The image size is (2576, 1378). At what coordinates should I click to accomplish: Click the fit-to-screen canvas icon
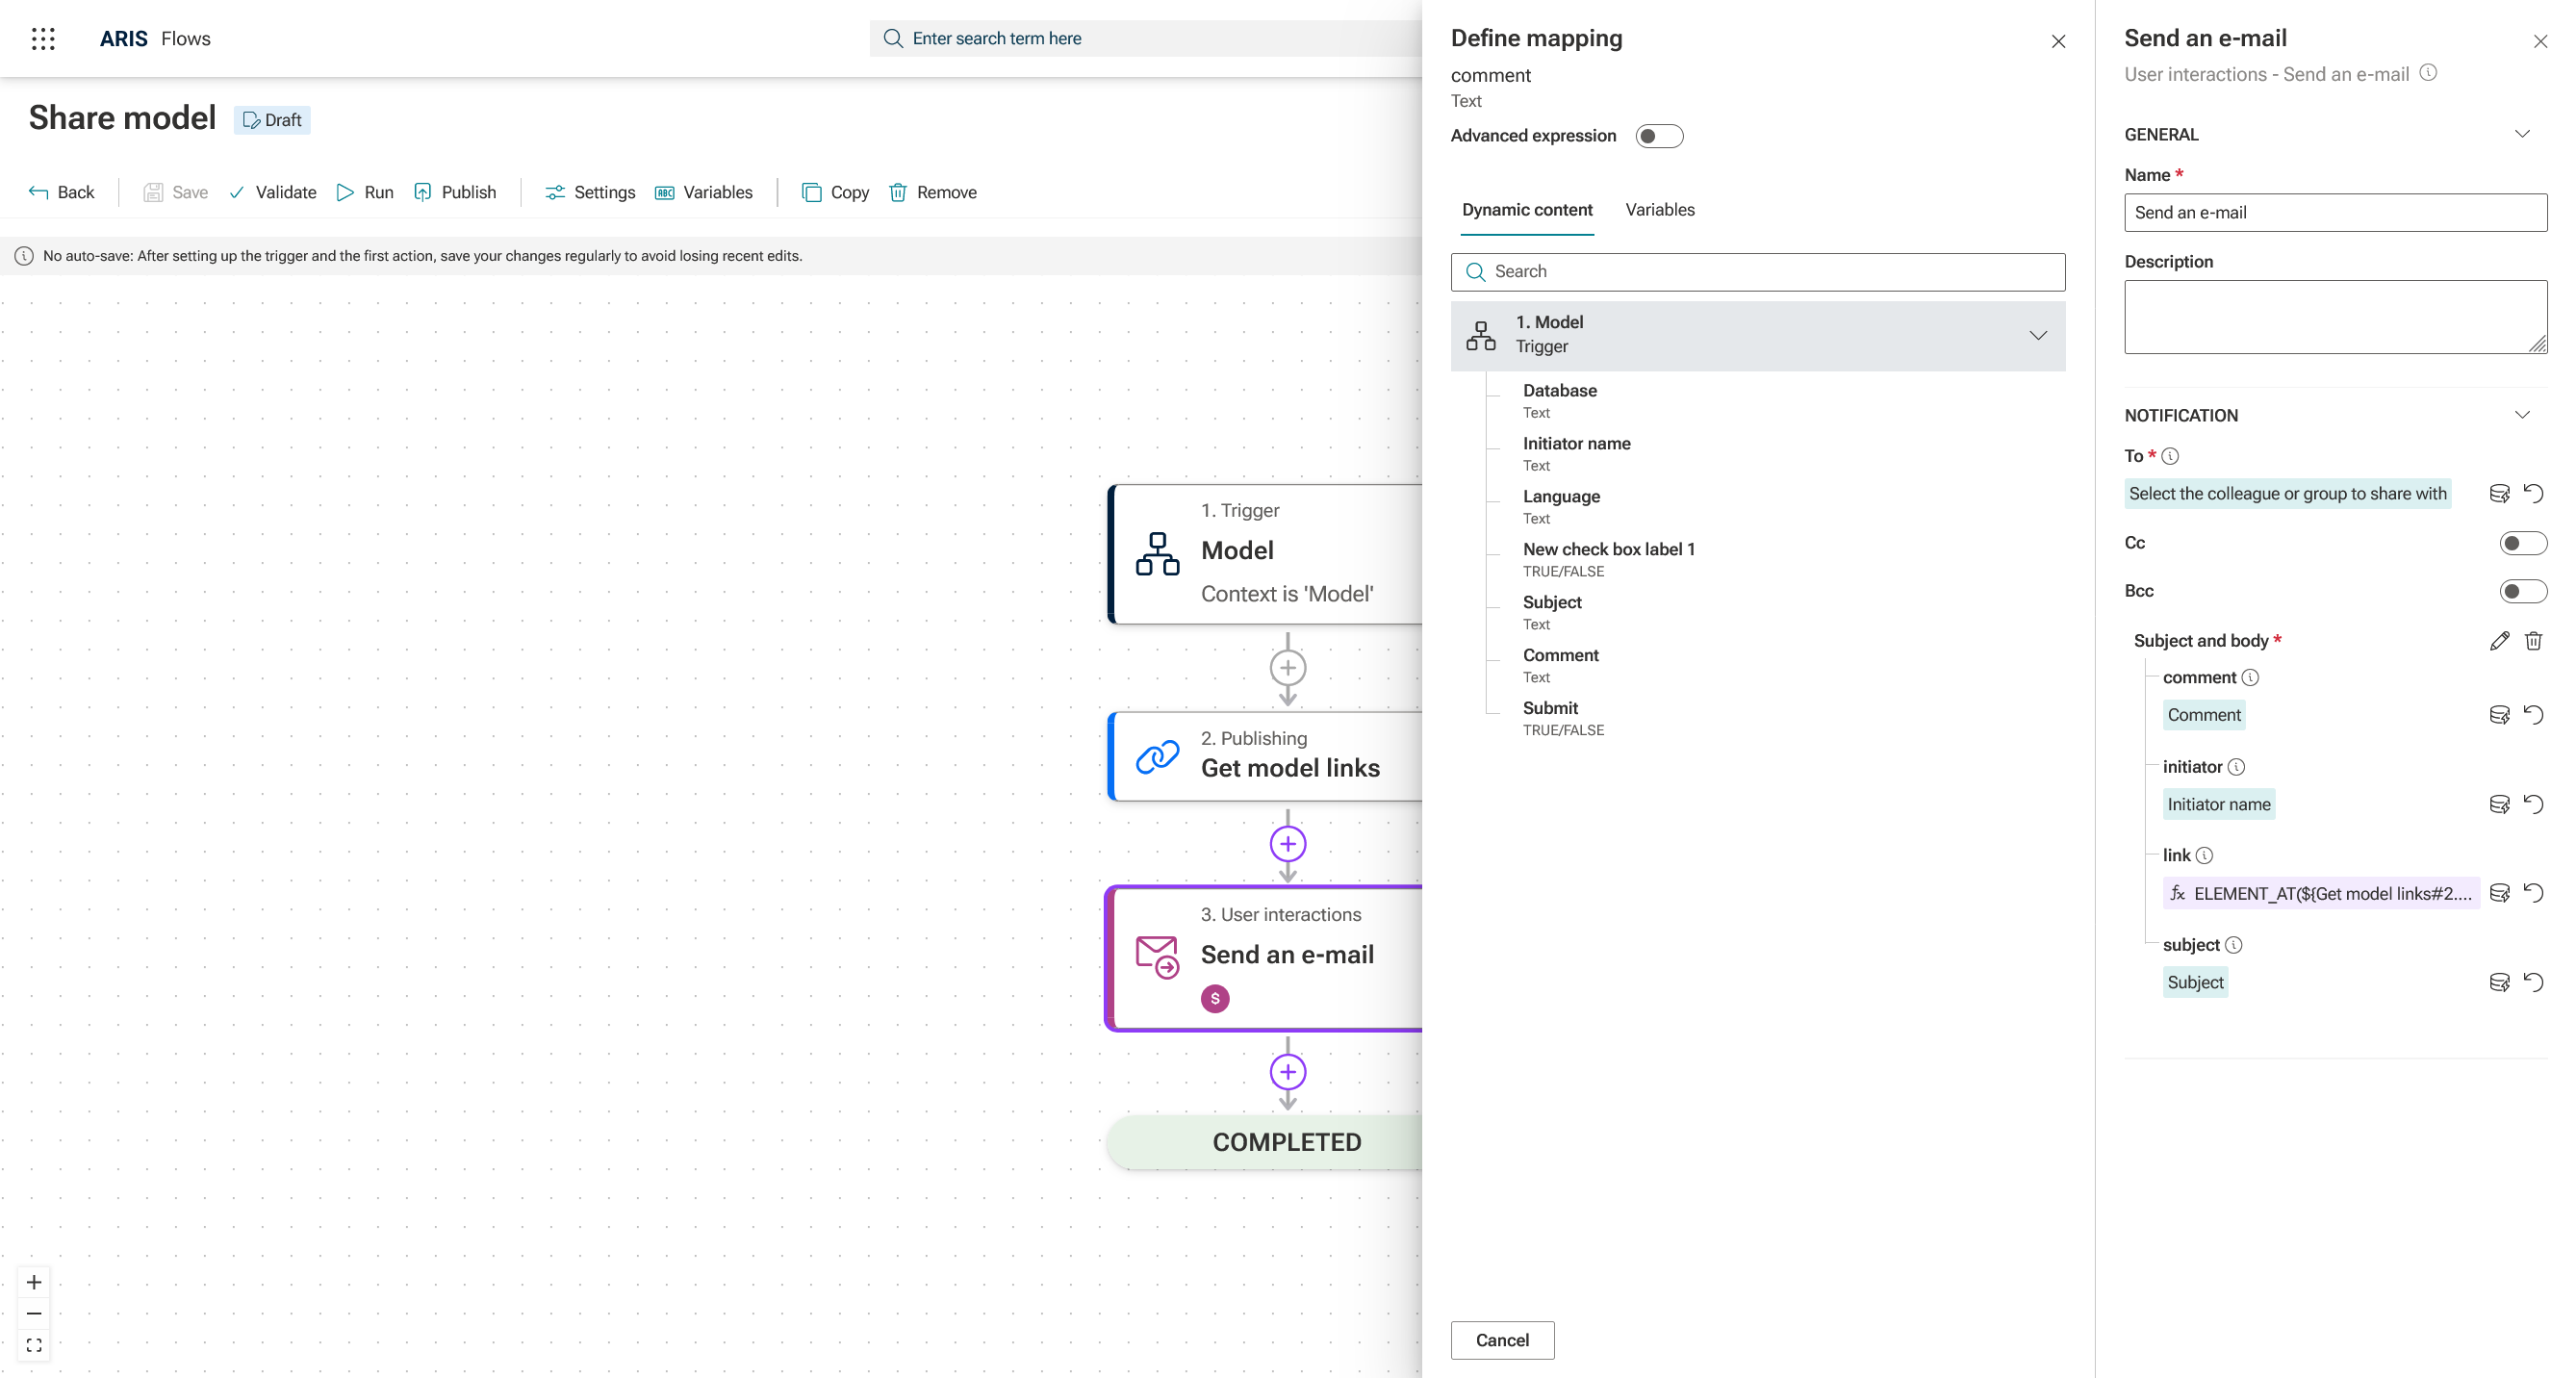click(34, 1345)
